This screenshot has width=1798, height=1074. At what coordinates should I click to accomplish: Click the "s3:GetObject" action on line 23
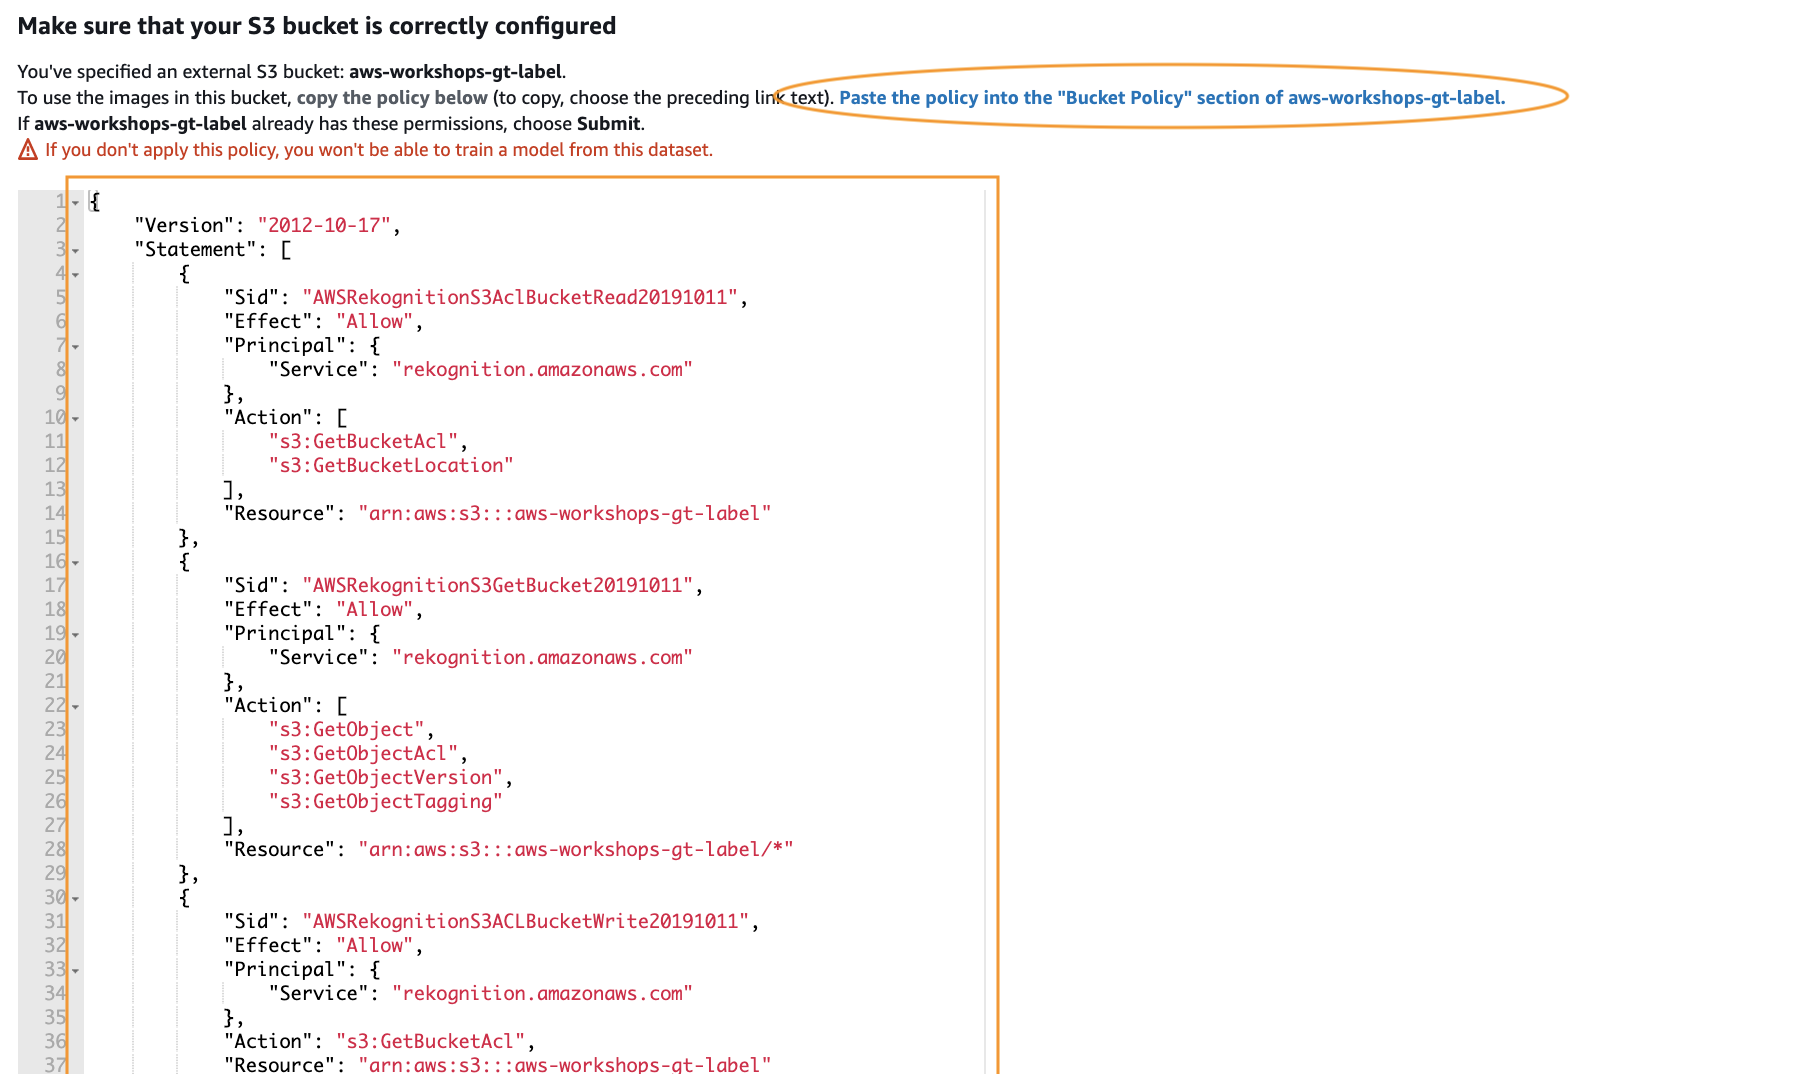[346, 729]
